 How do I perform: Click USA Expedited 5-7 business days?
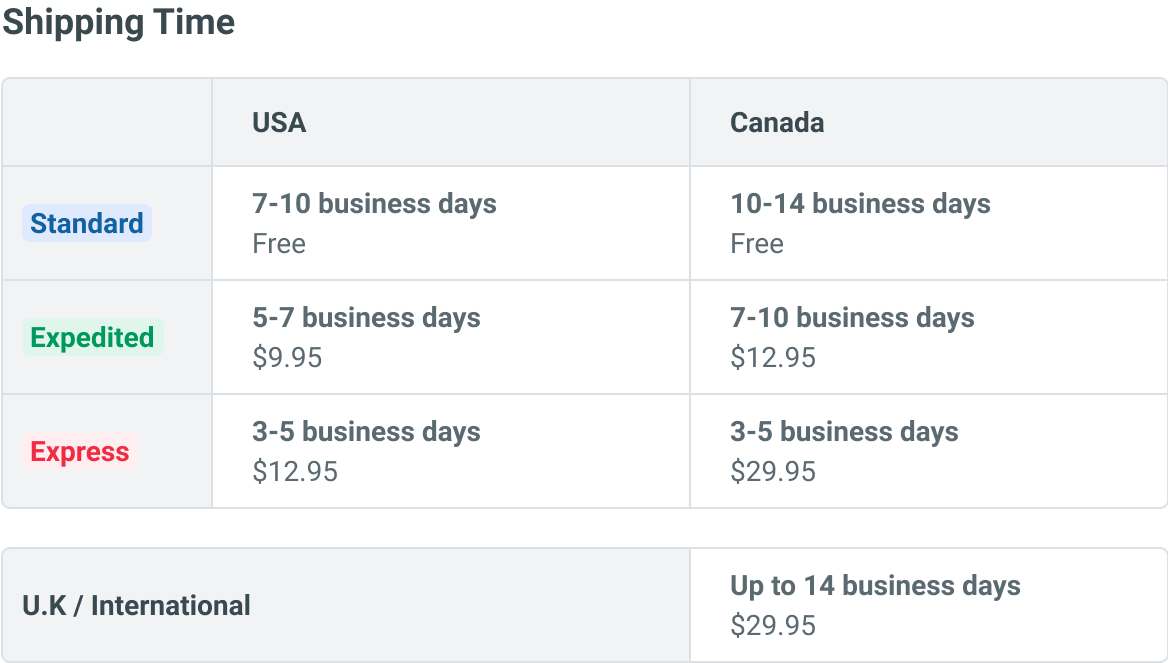(x=366, y=318)
